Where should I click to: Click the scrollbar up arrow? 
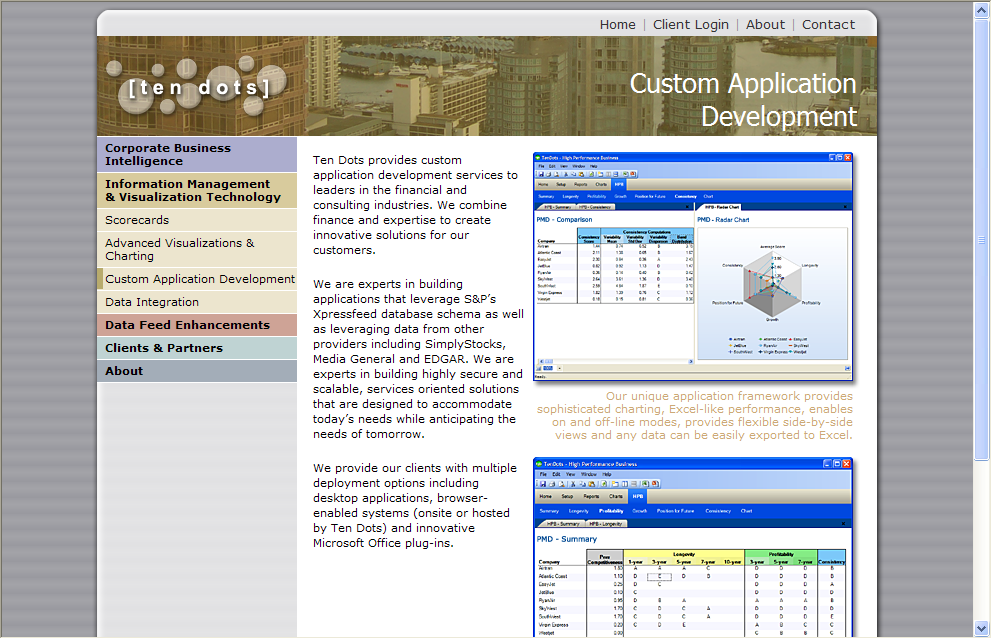coord(982,9)
